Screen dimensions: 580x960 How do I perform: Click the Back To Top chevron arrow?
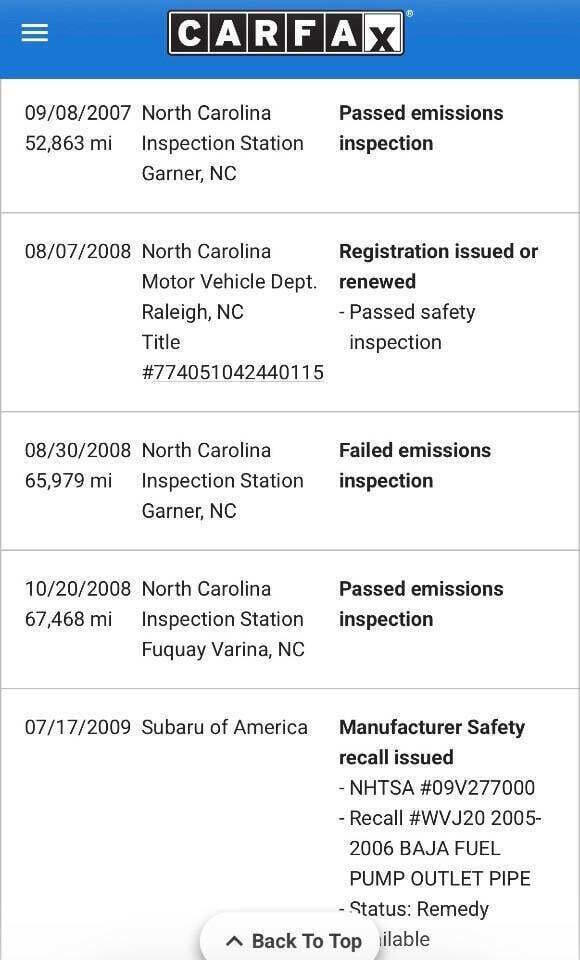pyautogui.click(x=235, y=941)
